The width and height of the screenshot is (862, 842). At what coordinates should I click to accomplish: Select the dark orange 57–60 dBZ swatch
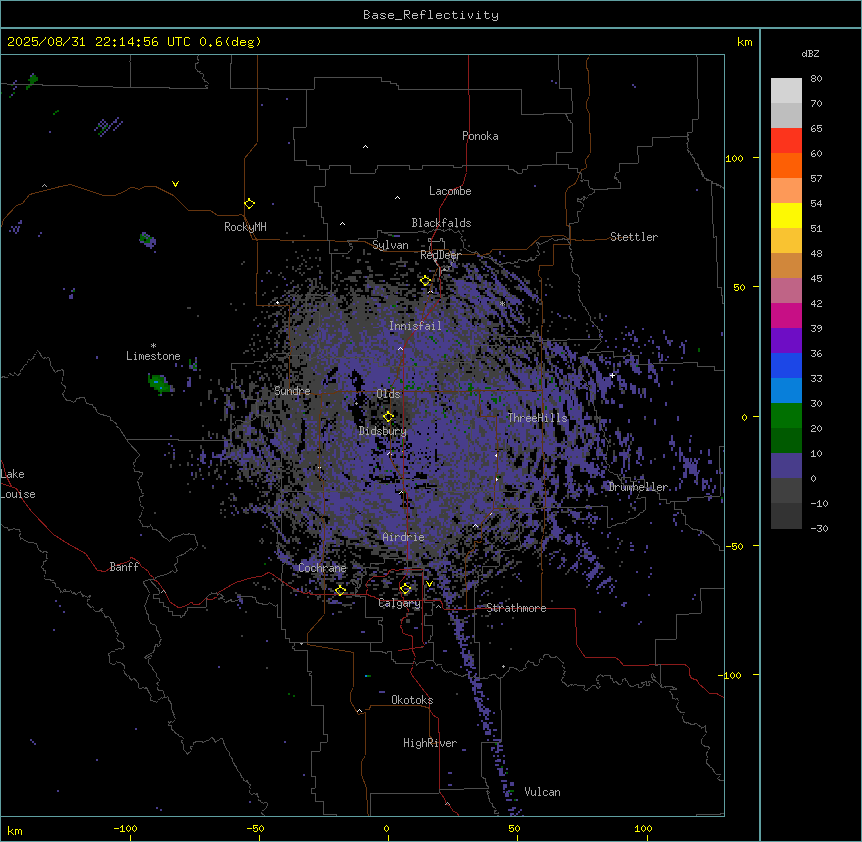786,165
